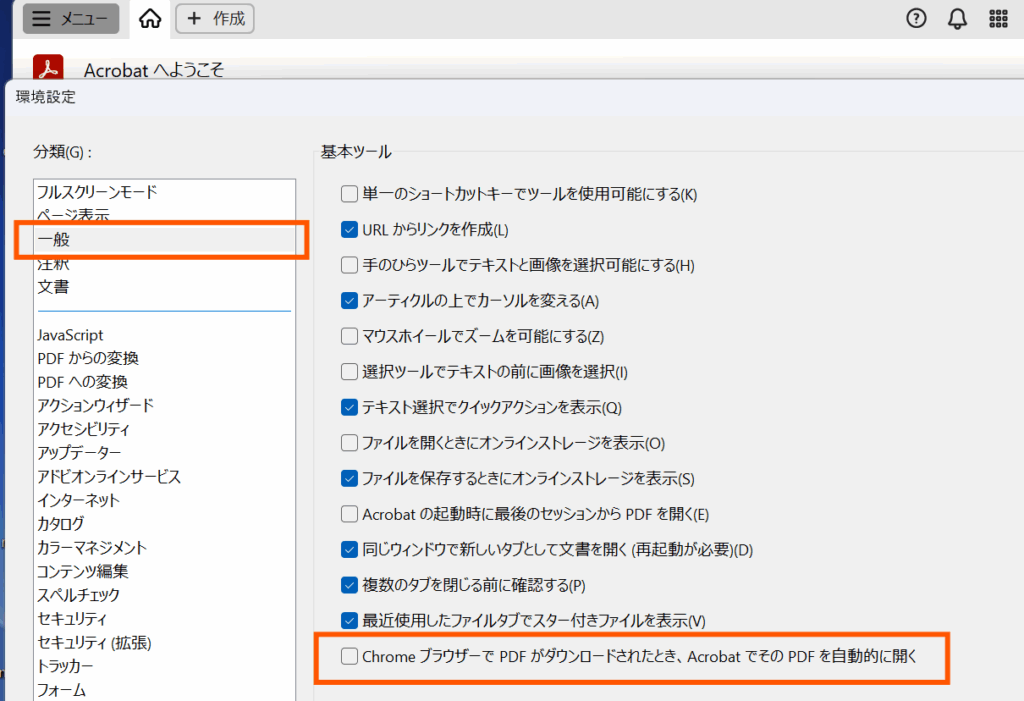
Task: Open the apps grid icon
Action: point(998,18)
